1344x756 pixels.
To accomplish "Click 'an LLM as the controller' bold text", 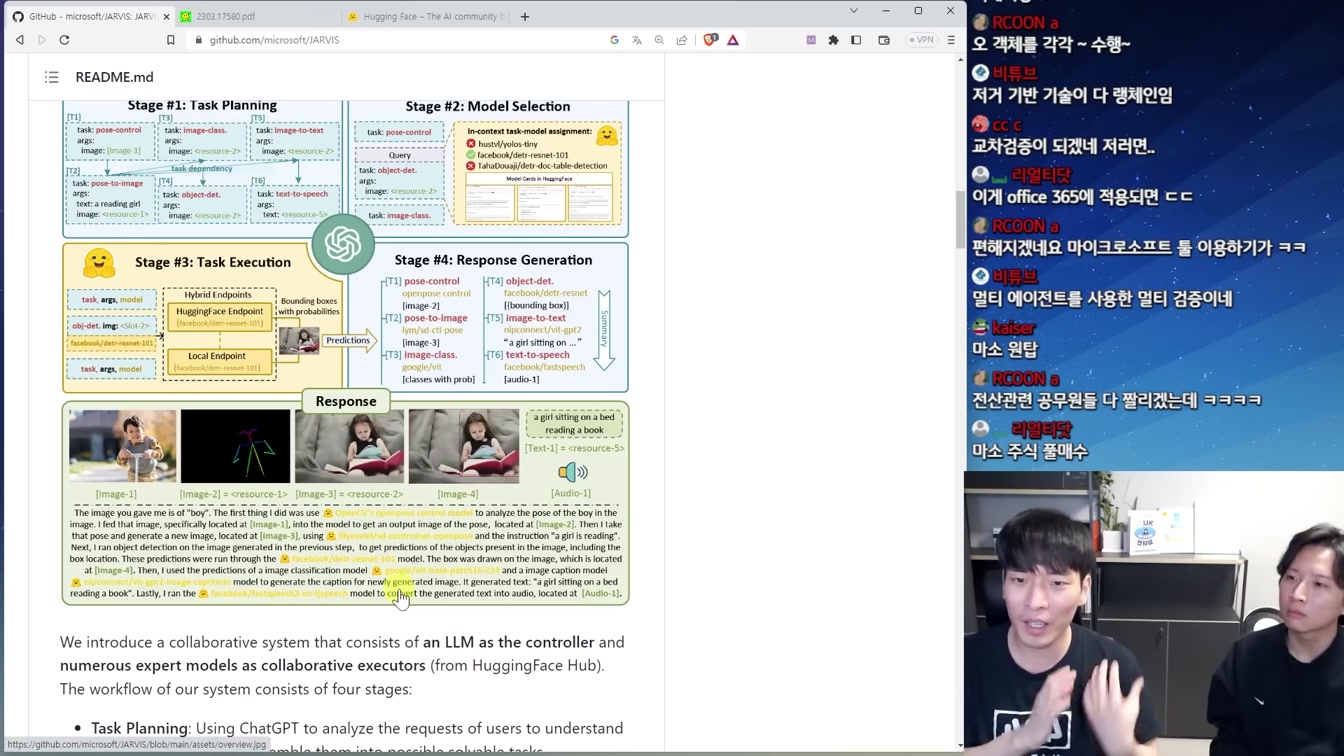I will [x=508, y=642].
